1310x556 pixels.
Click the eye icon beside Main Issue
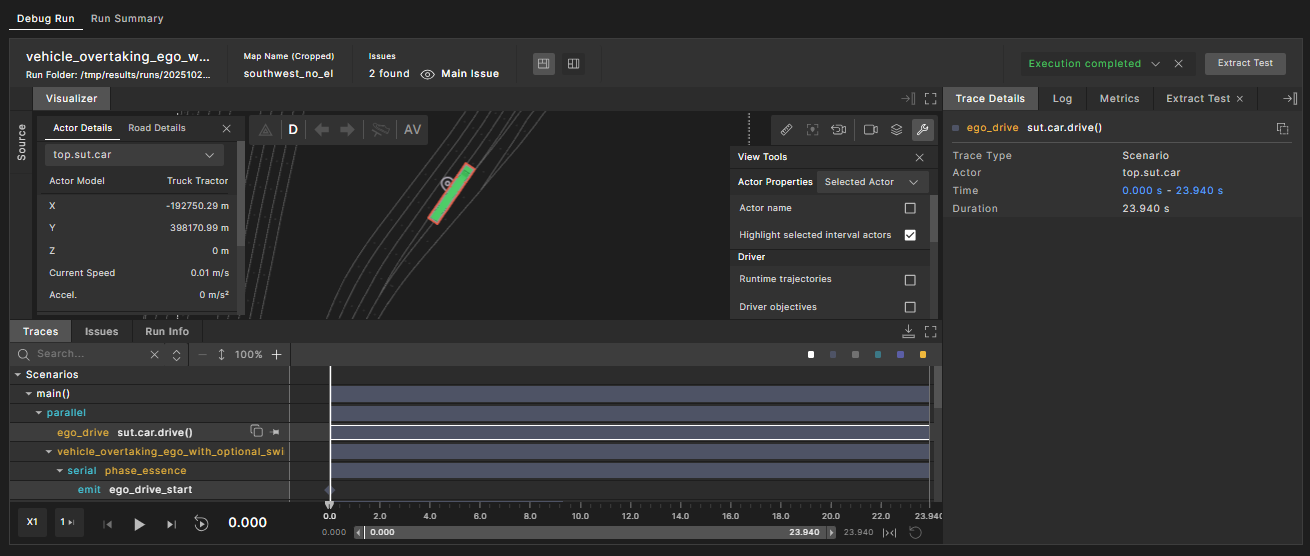point(427,74)
